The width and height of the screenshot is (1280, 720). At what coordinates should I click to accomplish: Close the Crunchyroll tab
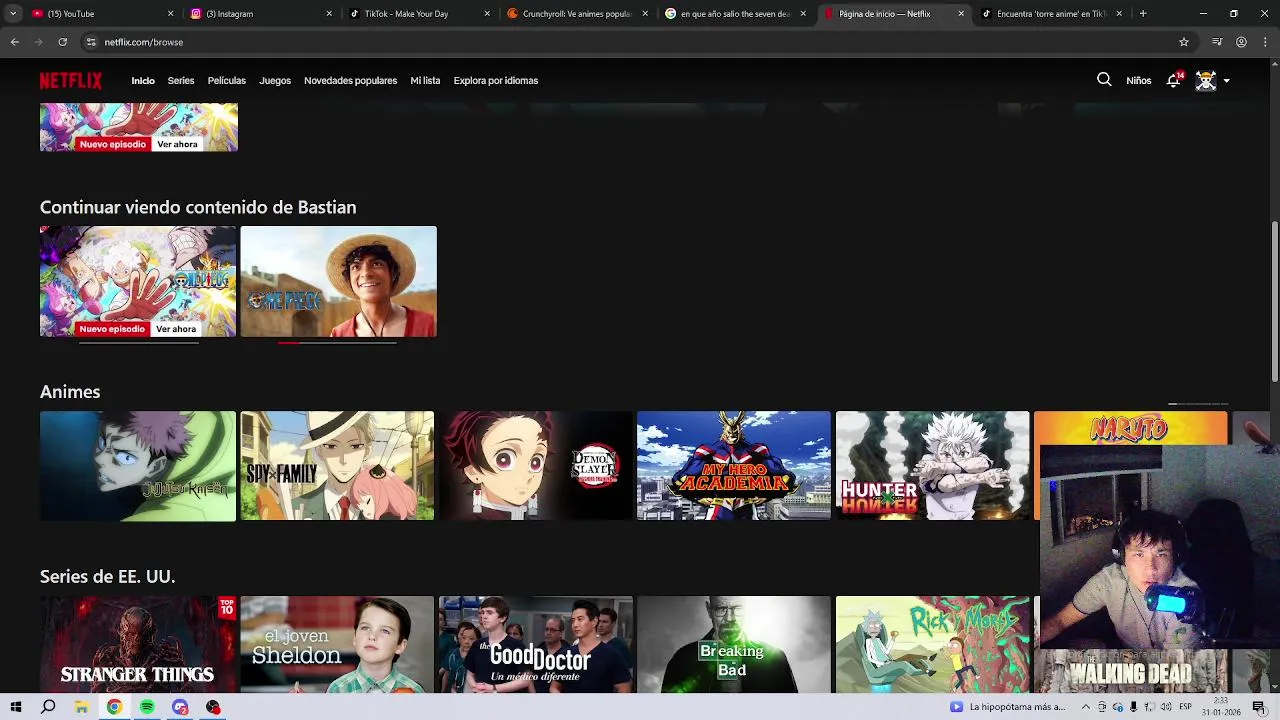tap(645, 14)
